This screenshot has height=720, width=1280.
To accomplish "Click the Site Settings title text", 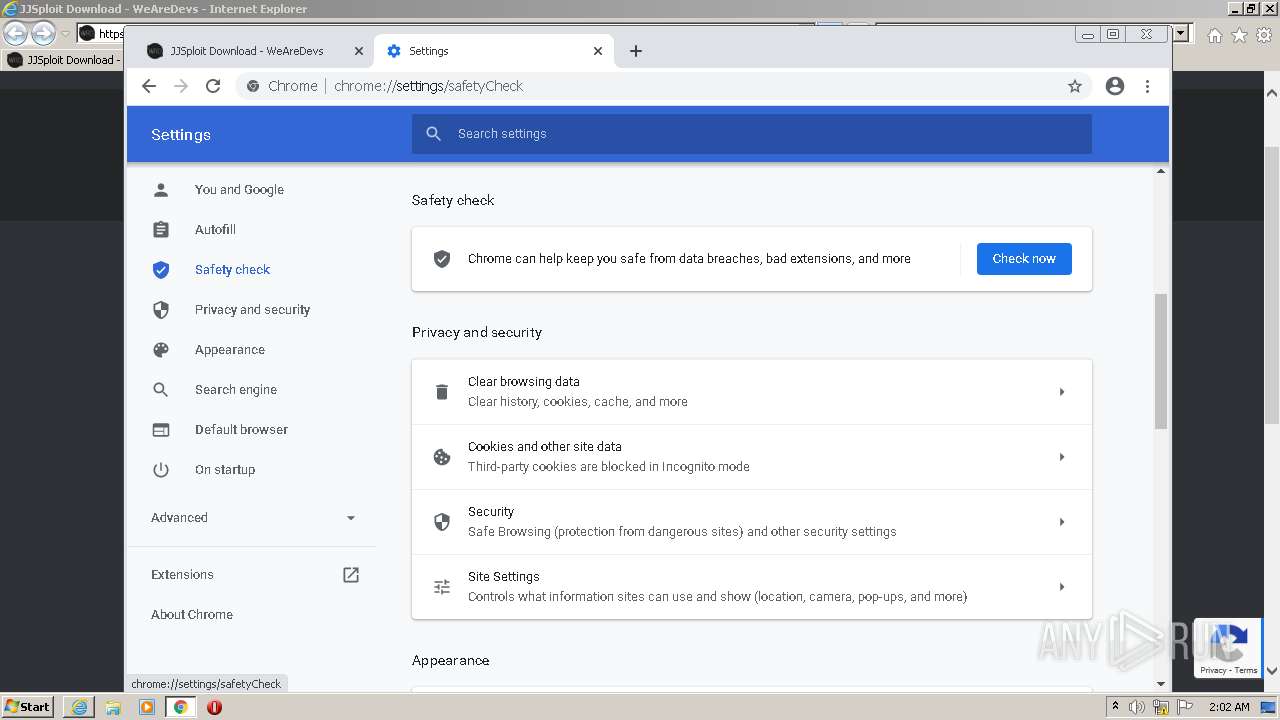I will 504,577.
